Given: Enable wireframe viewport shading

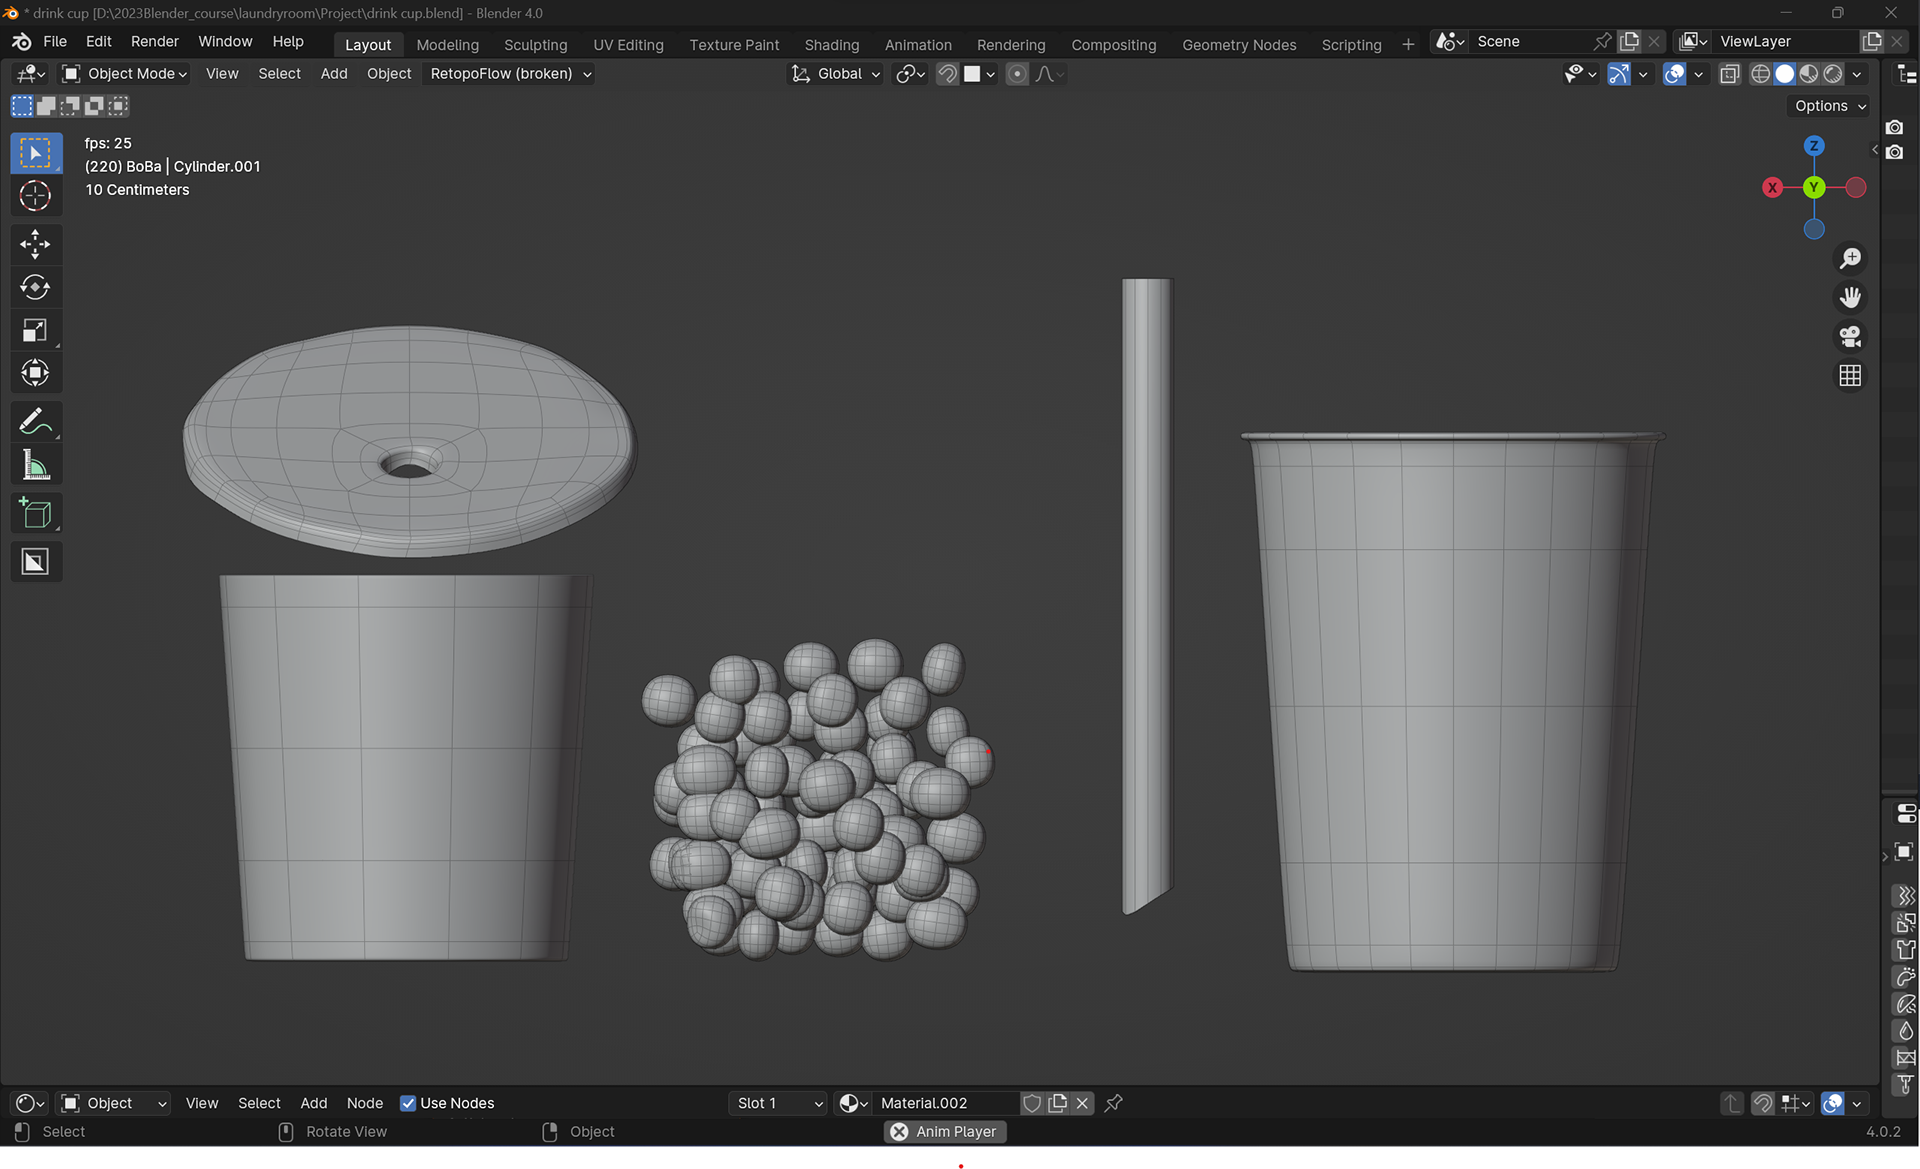Looking at the screenshot, I should (1760, 74).
